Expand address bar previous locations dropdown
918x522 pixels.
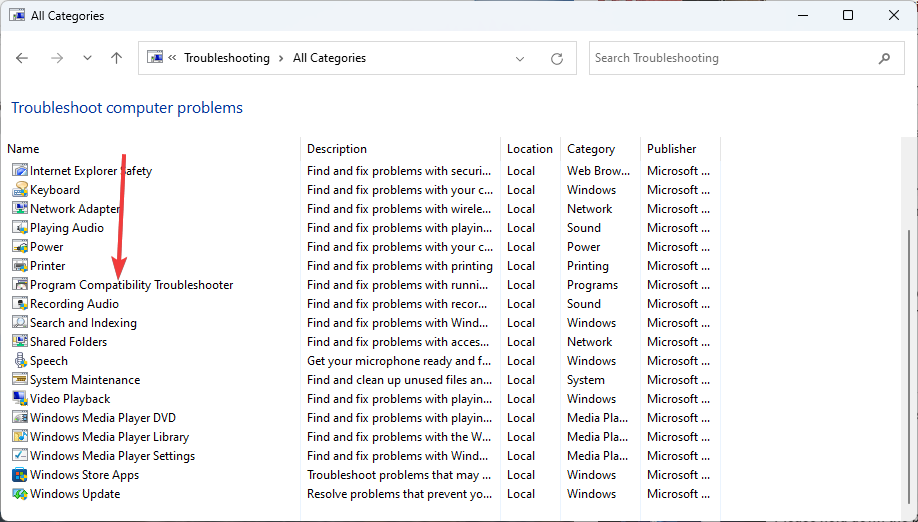click(x=520, y=59)
